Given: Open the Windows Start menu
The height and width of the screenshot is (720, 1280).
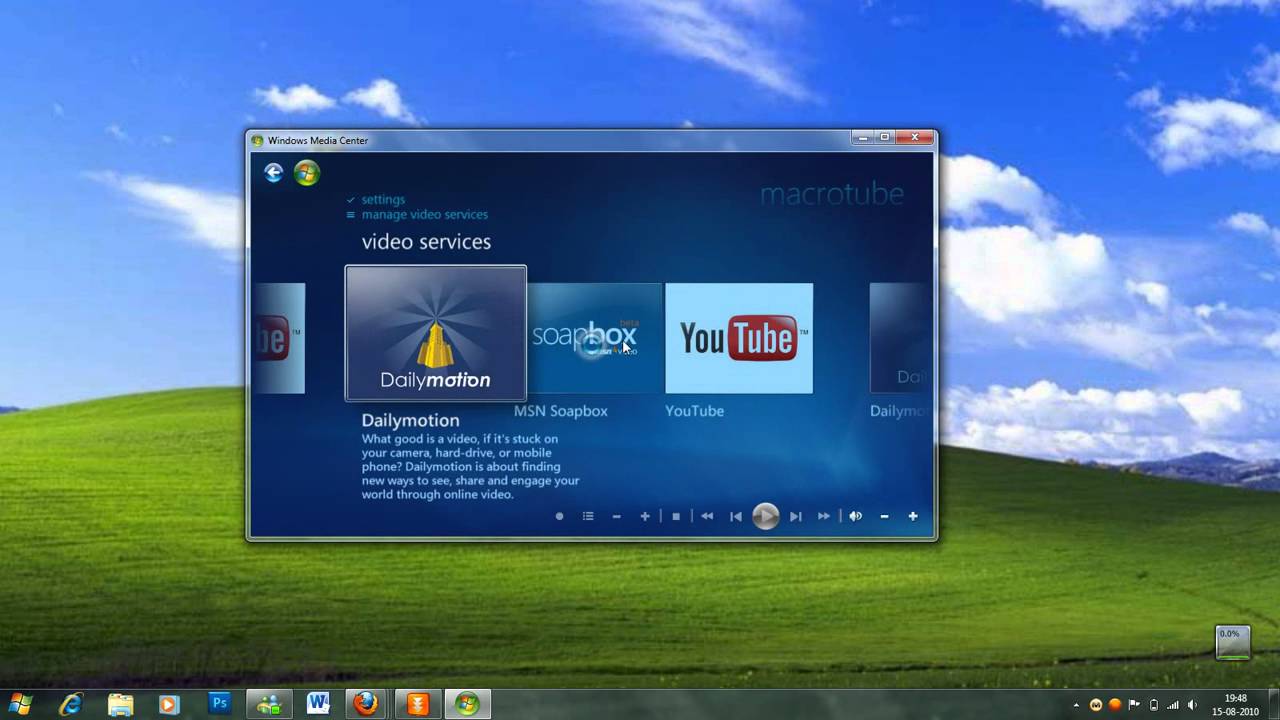Looking at the screenshot, I should point(20,704).
